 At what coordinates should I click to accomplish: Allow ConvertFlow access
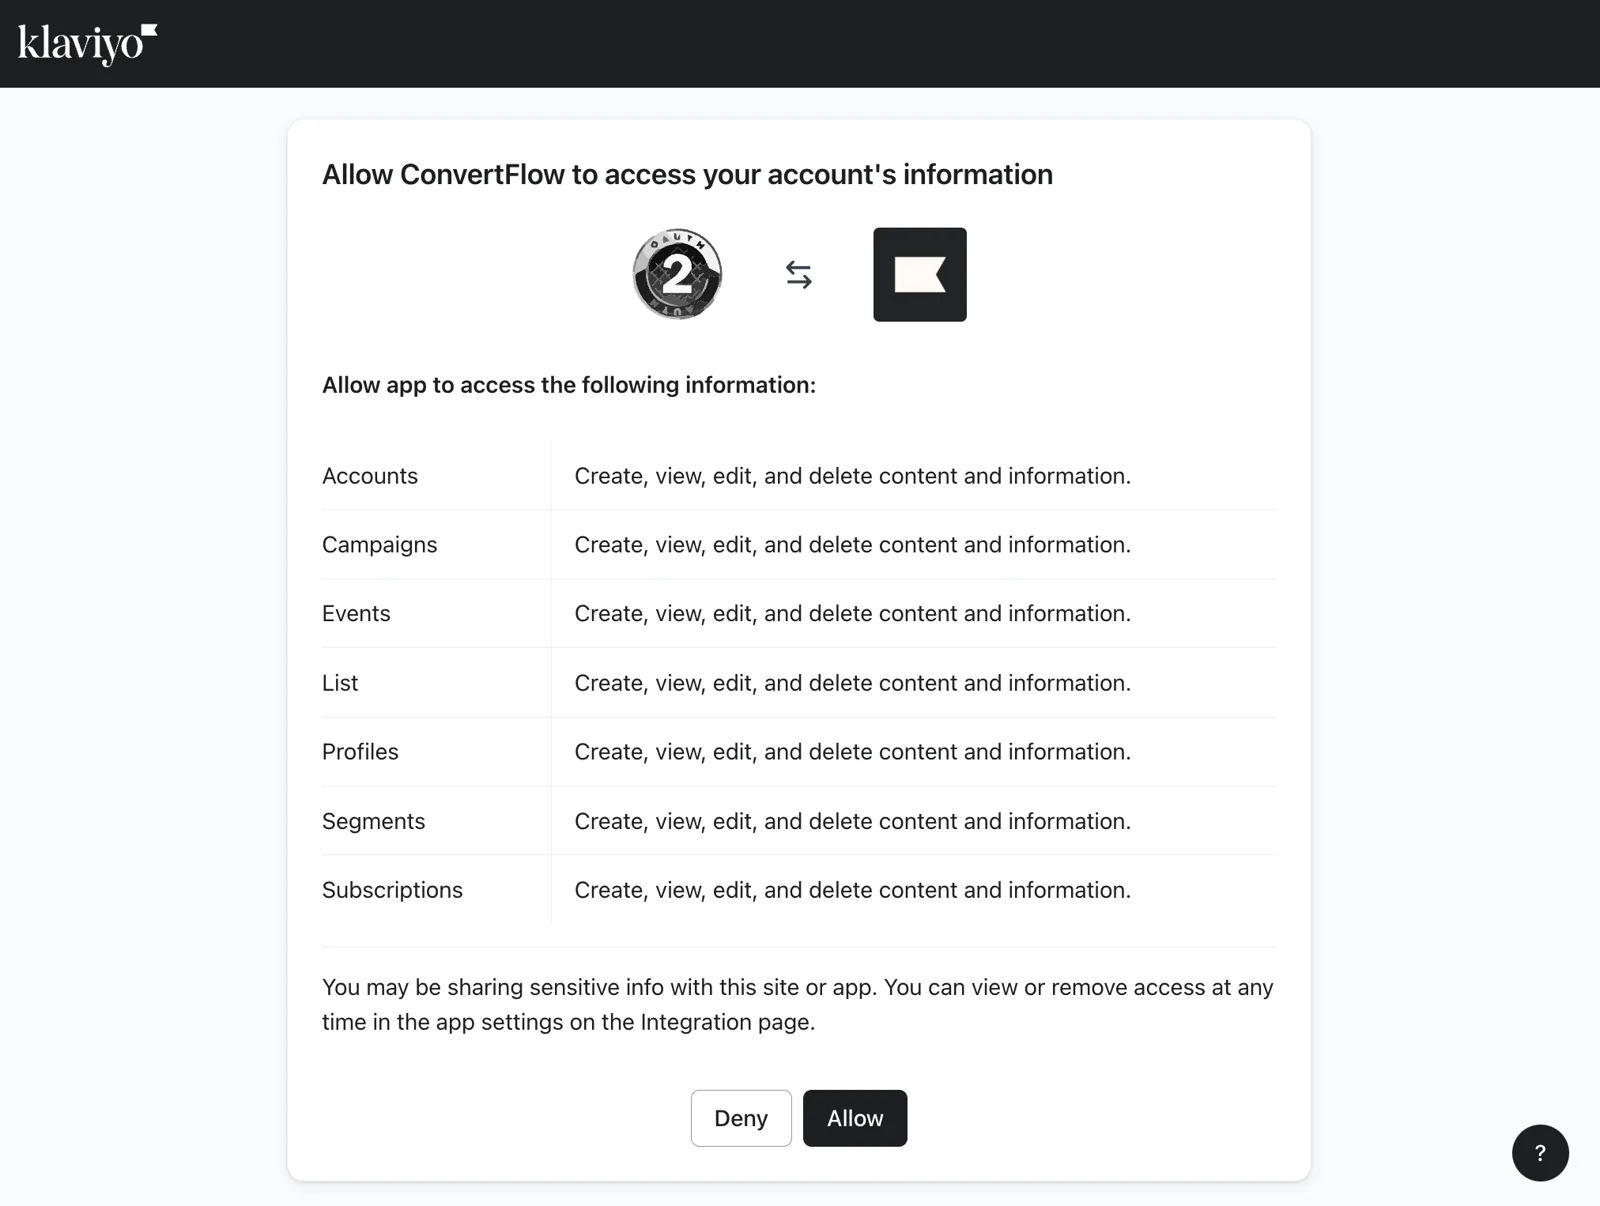tap(855, 1118)
